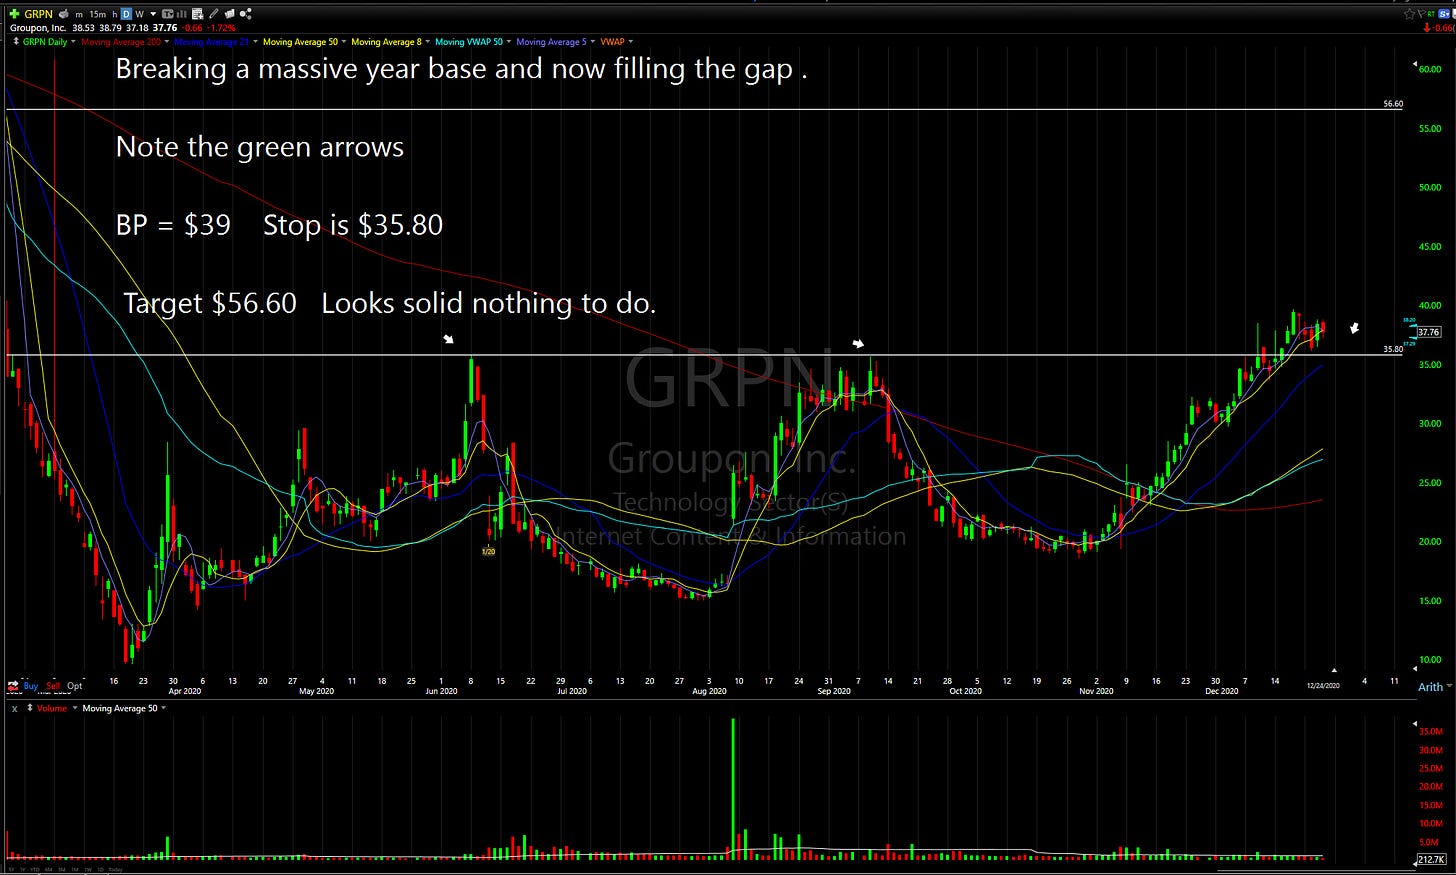1456x875 pixels.
Task: Click the 35.80 stop line label
Action: pyautogui.click(x=1393, y=350)
